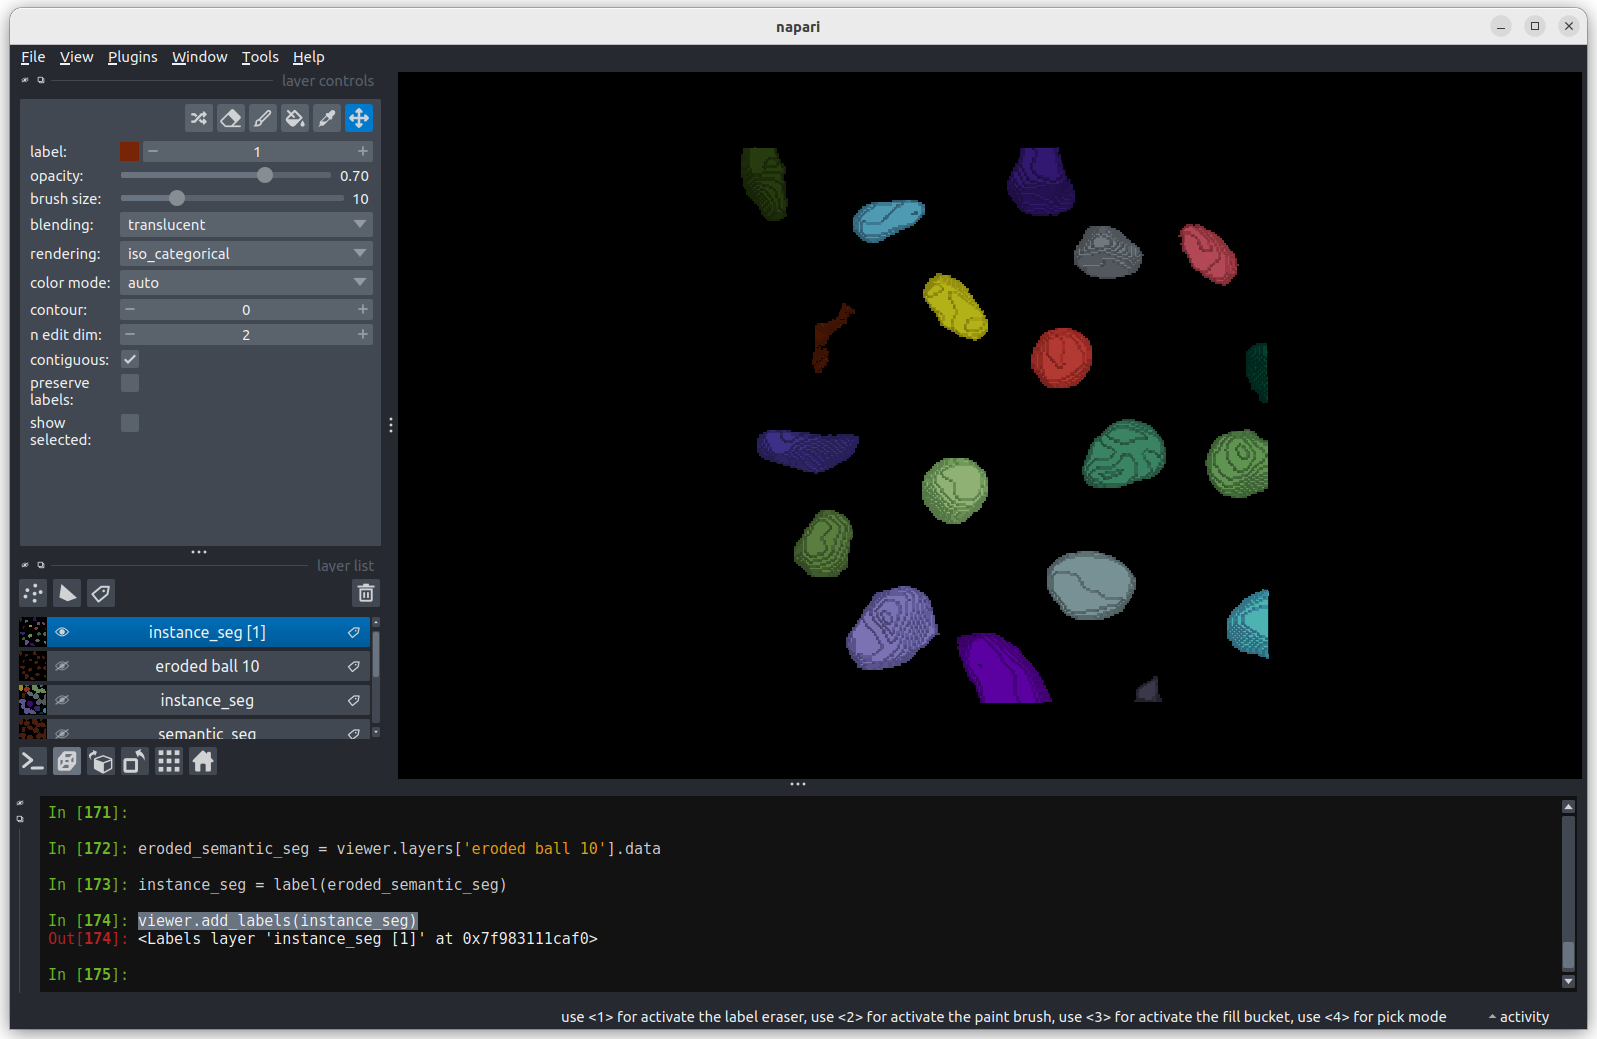Toggle the IPython console button
Viewport: 1597px width, 1039px height.
[33, 762]
